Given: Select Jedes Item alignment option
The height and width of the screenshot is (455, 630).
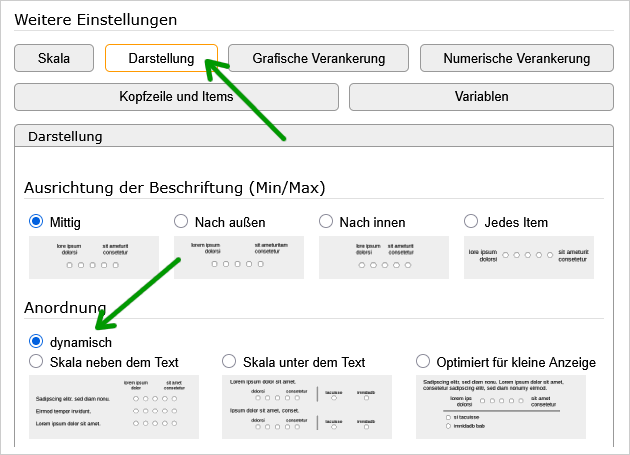Looking at the screenshot, I should (x=471, y=221).
